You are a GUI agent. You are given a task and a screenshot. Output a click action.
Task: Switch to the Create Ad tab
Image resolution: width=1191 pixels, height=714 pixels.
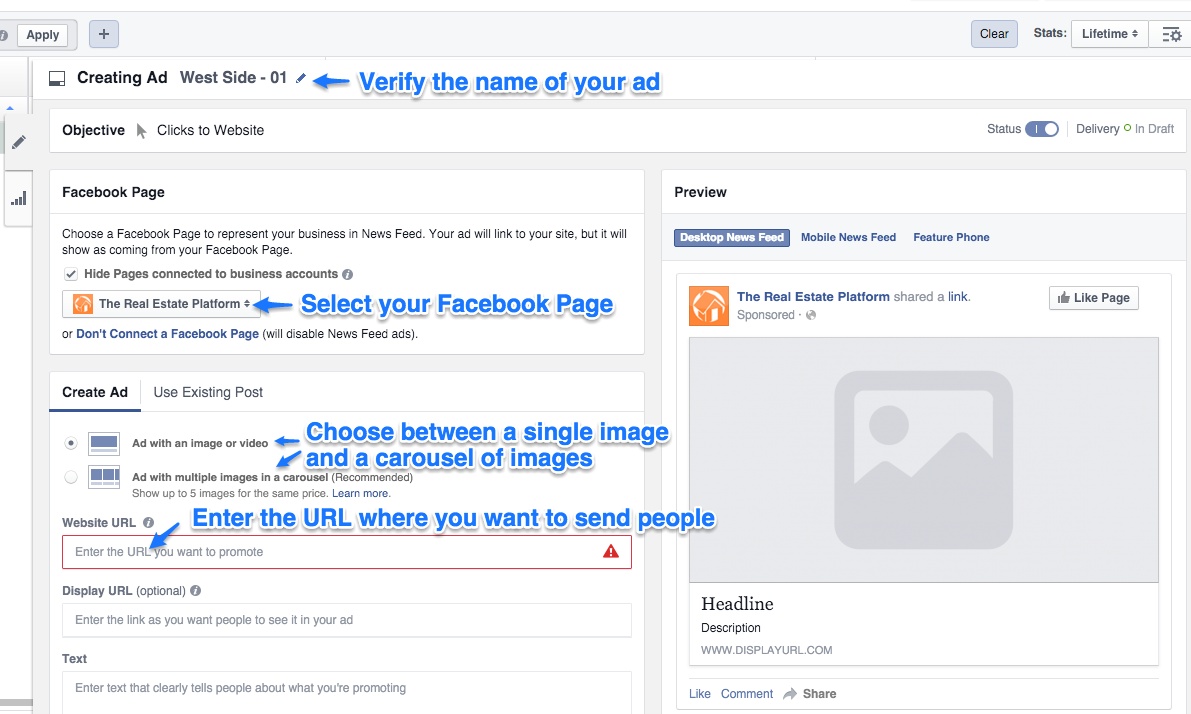coord(95,392)
